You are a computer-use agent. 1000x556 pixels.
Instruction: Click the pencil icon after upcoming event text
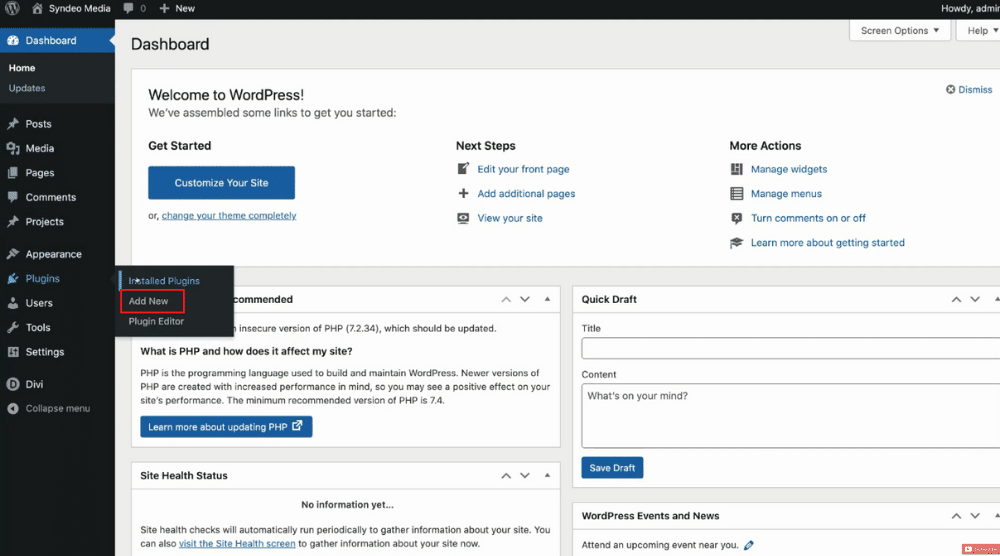(749, 545)
